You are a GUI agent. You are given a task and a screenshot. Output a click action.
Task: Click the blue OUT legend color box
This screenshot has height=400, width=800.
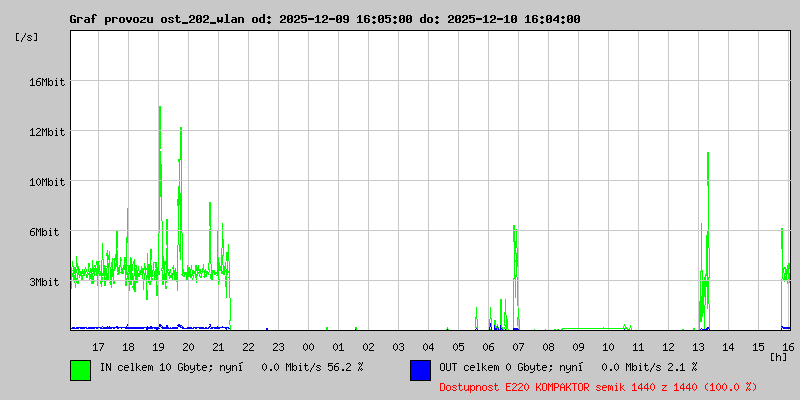pos(420,370)
